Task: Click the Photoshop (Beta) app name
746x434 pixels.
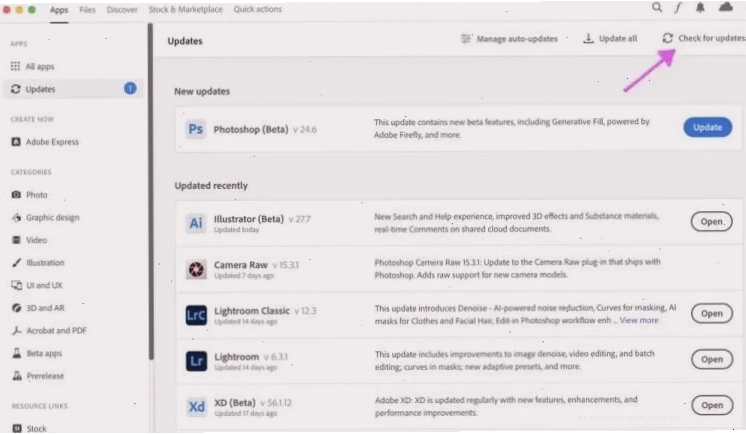Action: pos(251,129)
